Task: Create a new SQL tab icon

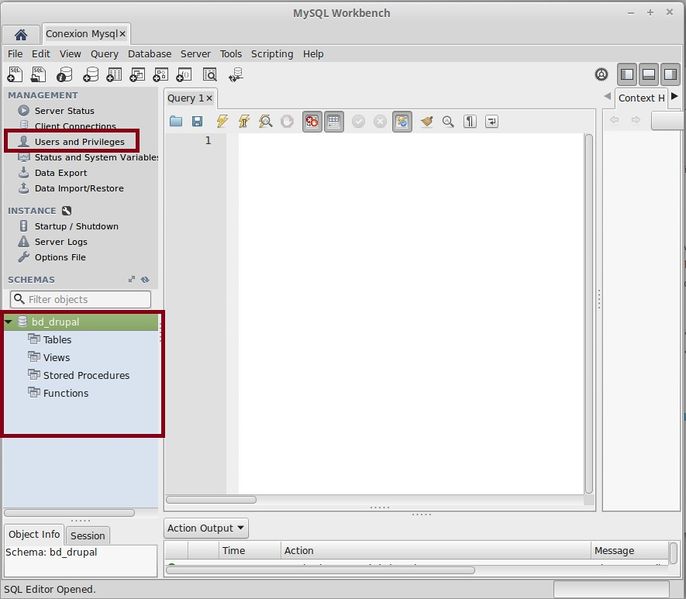Action: (15, 74)
